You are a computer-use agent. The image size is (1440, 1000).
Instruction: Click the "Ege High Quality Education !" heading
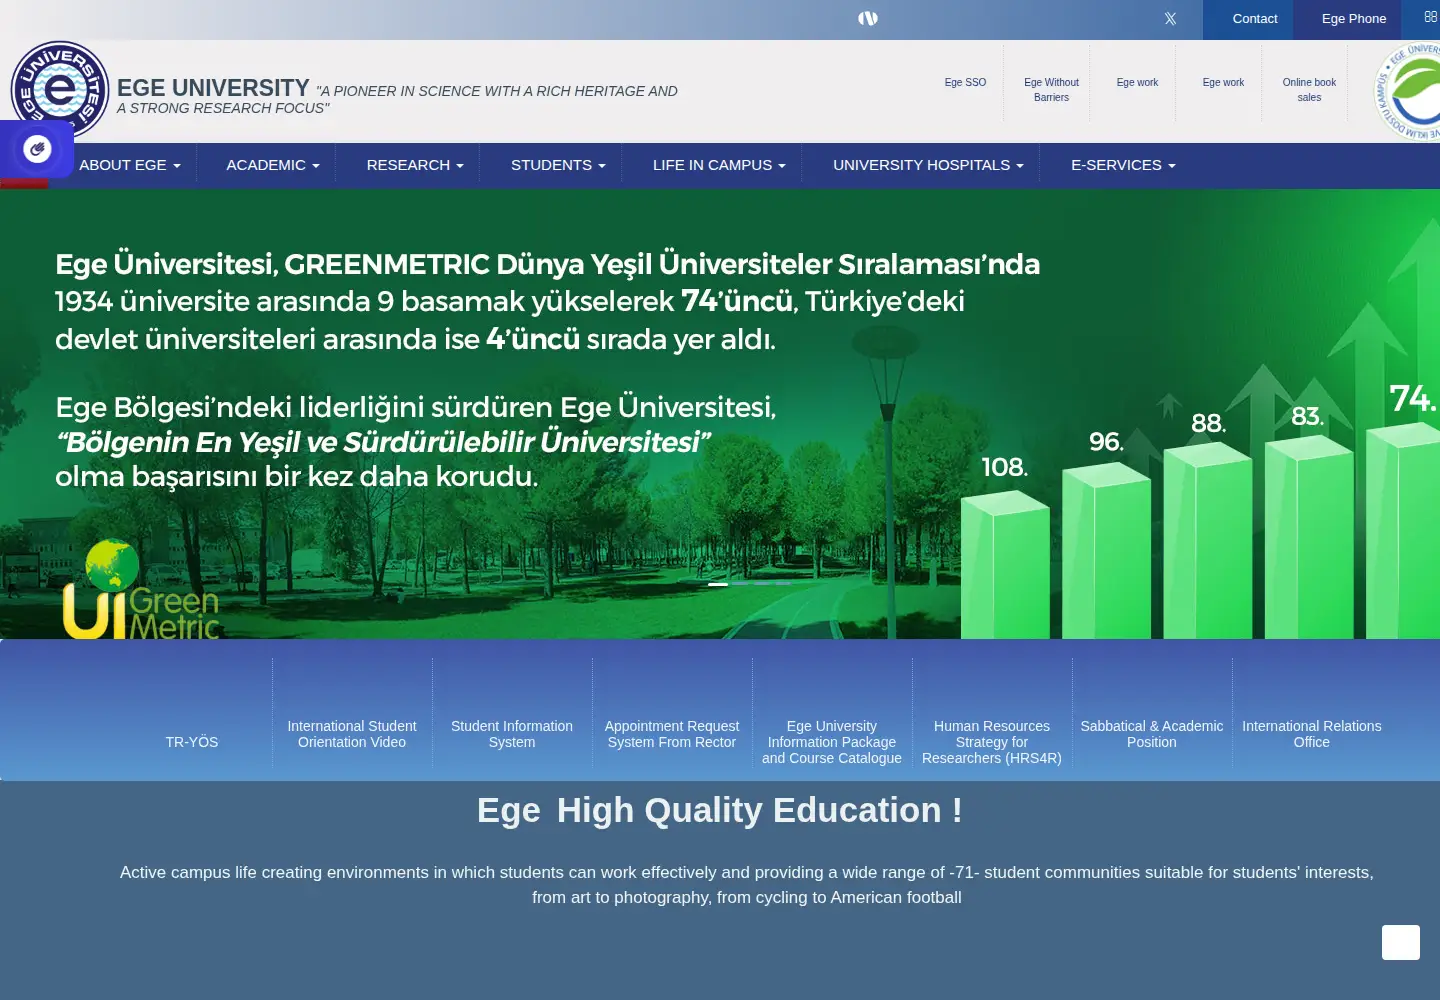click(720, 810)
